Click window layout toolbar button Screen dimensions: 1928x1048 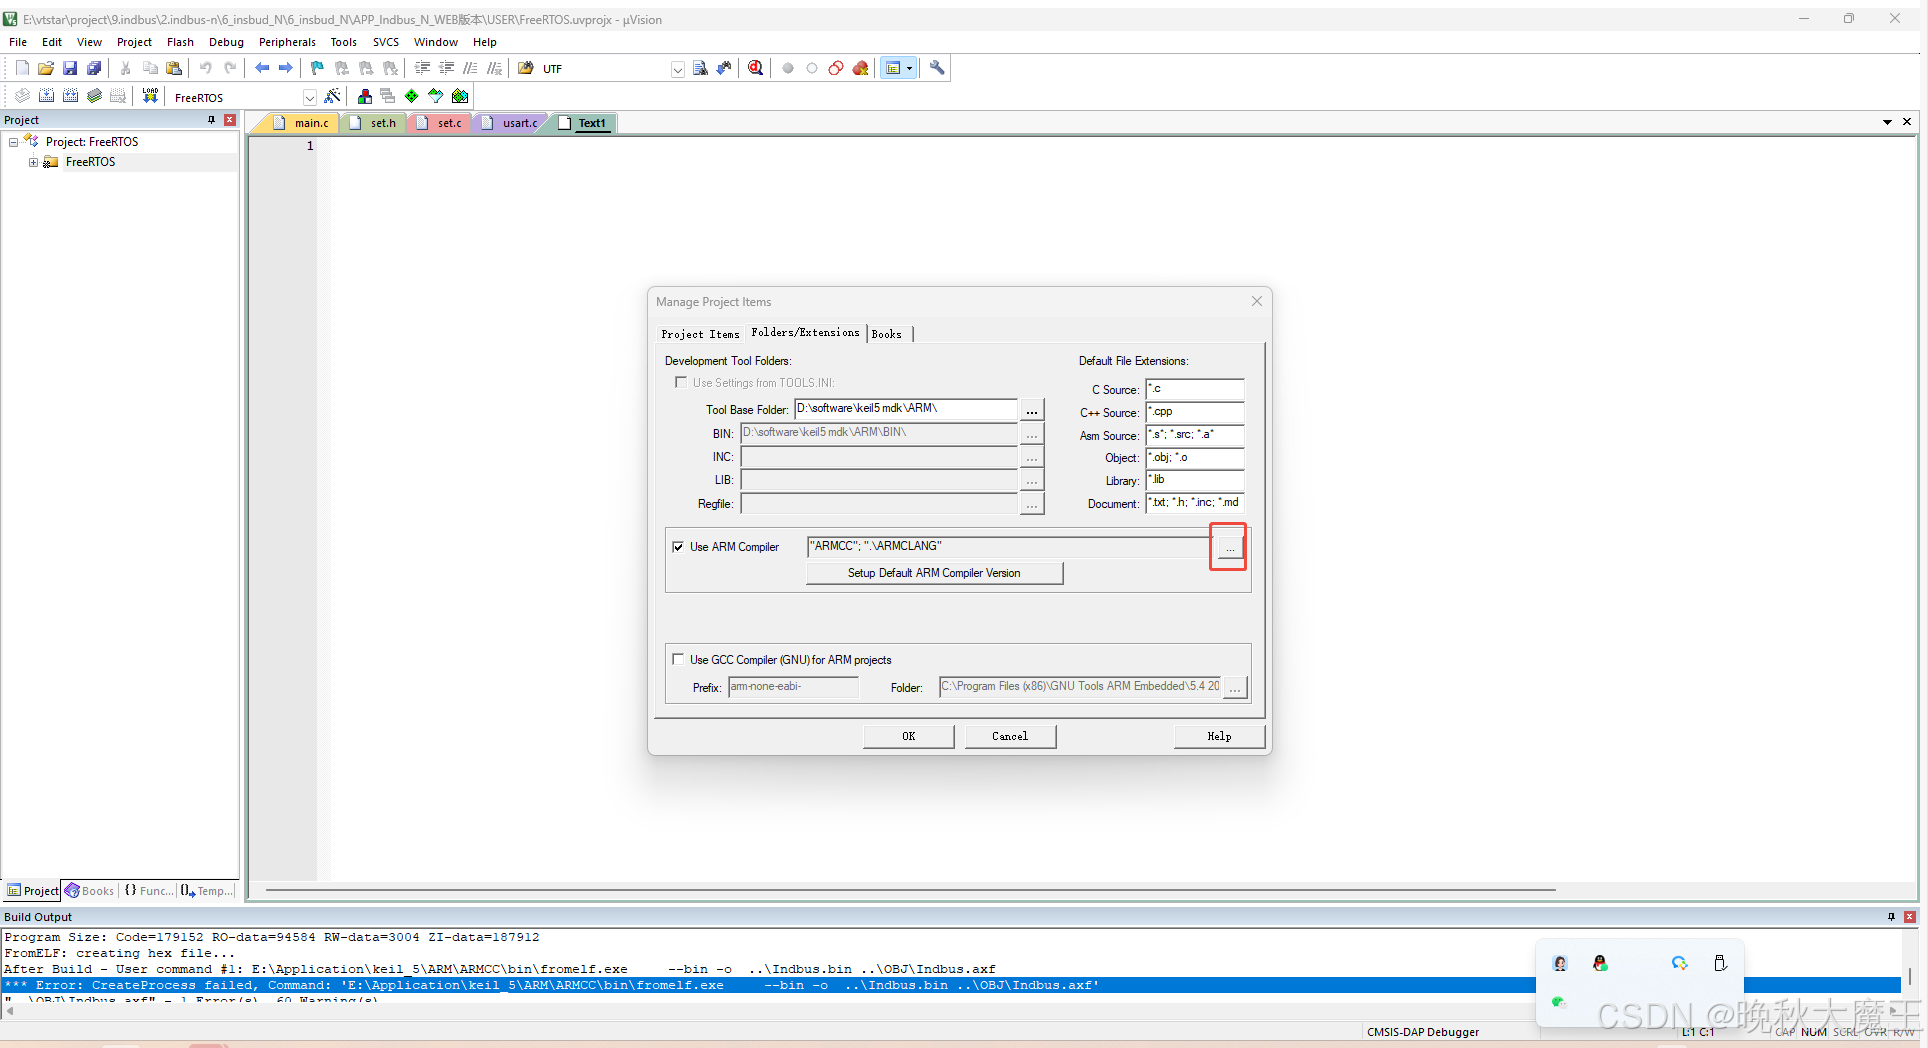(893, 68)
